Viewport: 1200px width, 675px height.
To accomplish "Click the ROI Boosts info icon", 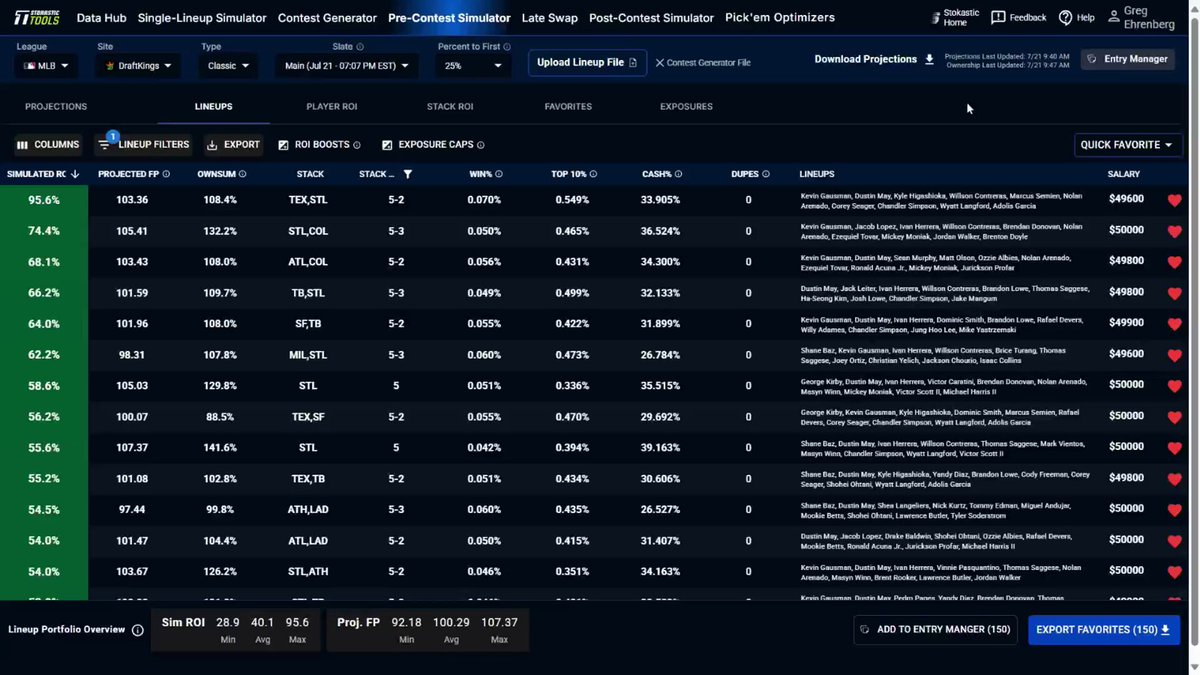I will pyautogui.click(x=357, y=145).
